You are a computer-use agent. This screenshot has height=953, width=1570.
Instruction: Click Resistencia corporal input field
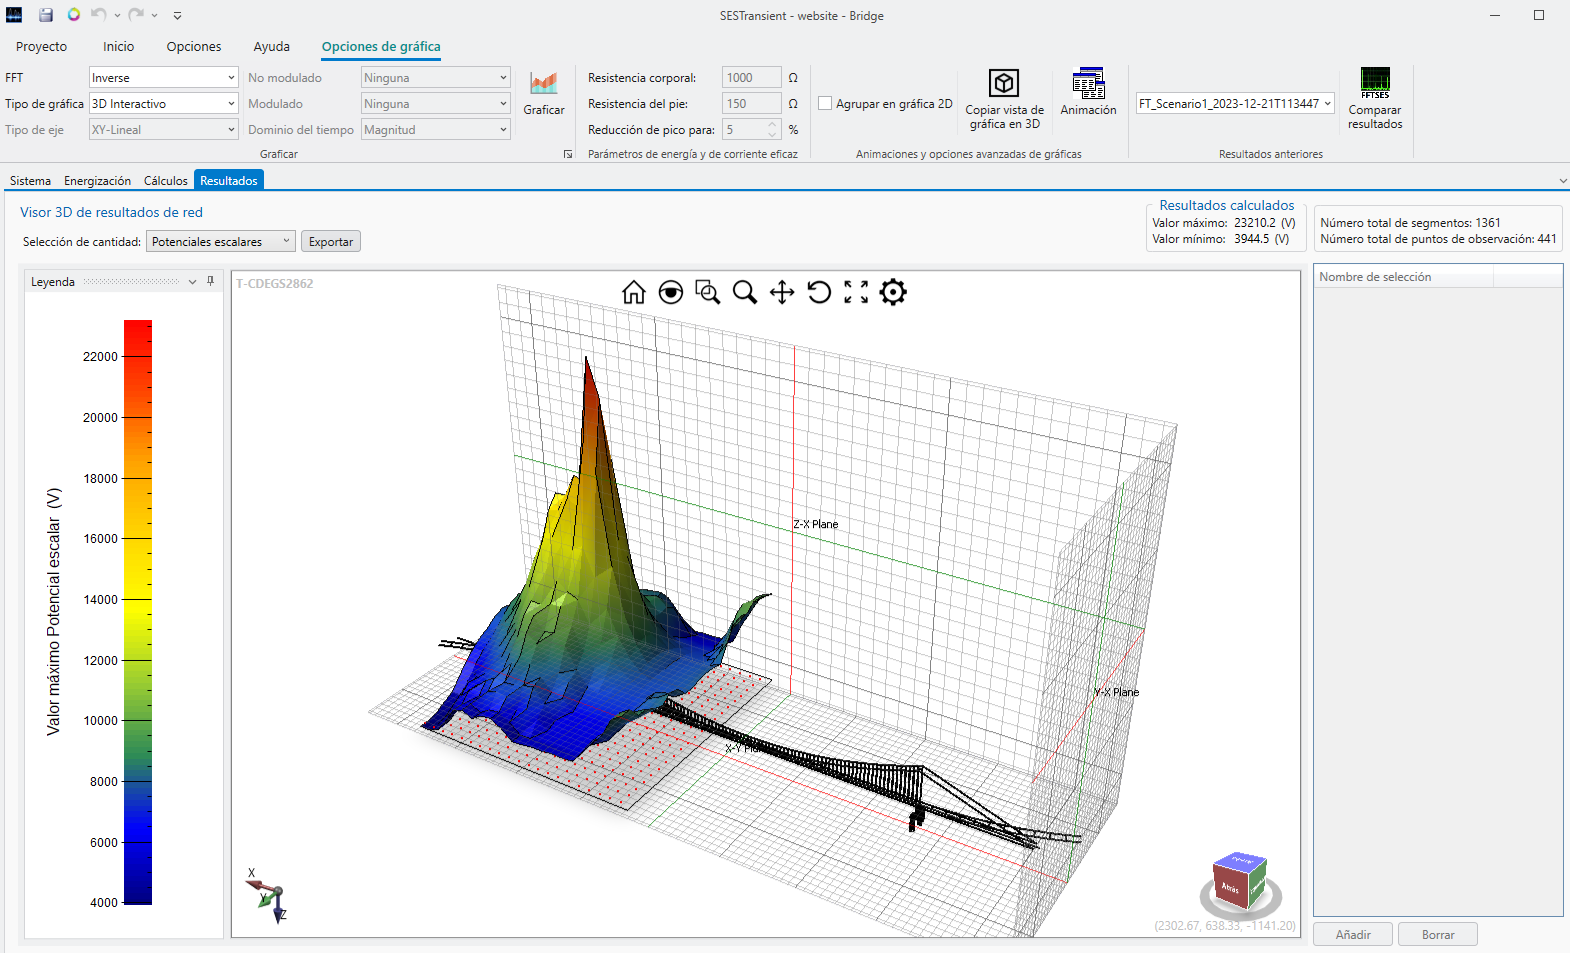751,77
